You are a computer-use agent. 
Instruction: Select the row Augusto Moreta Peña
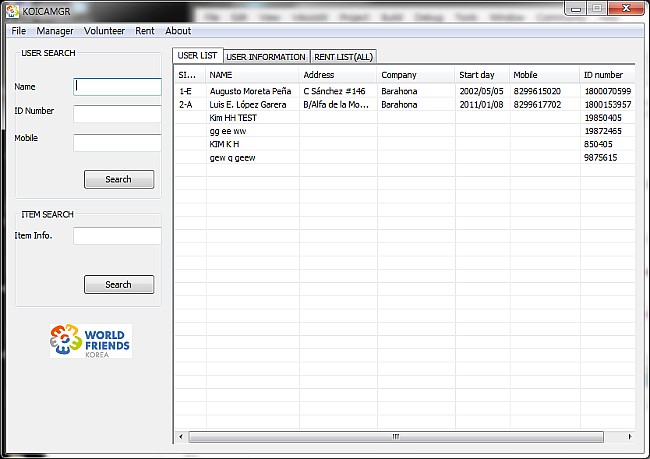click(405, 91)
